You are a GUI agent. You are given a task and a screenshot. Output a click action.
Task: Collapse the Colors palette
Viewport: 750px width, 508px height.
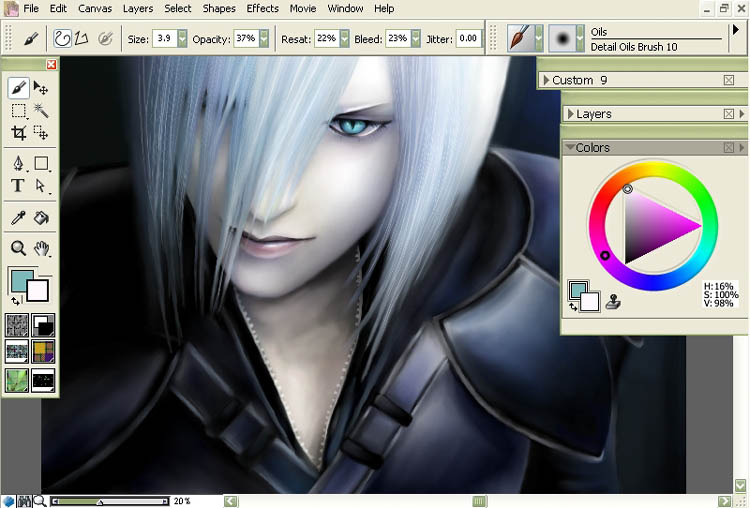pos(570,147)
